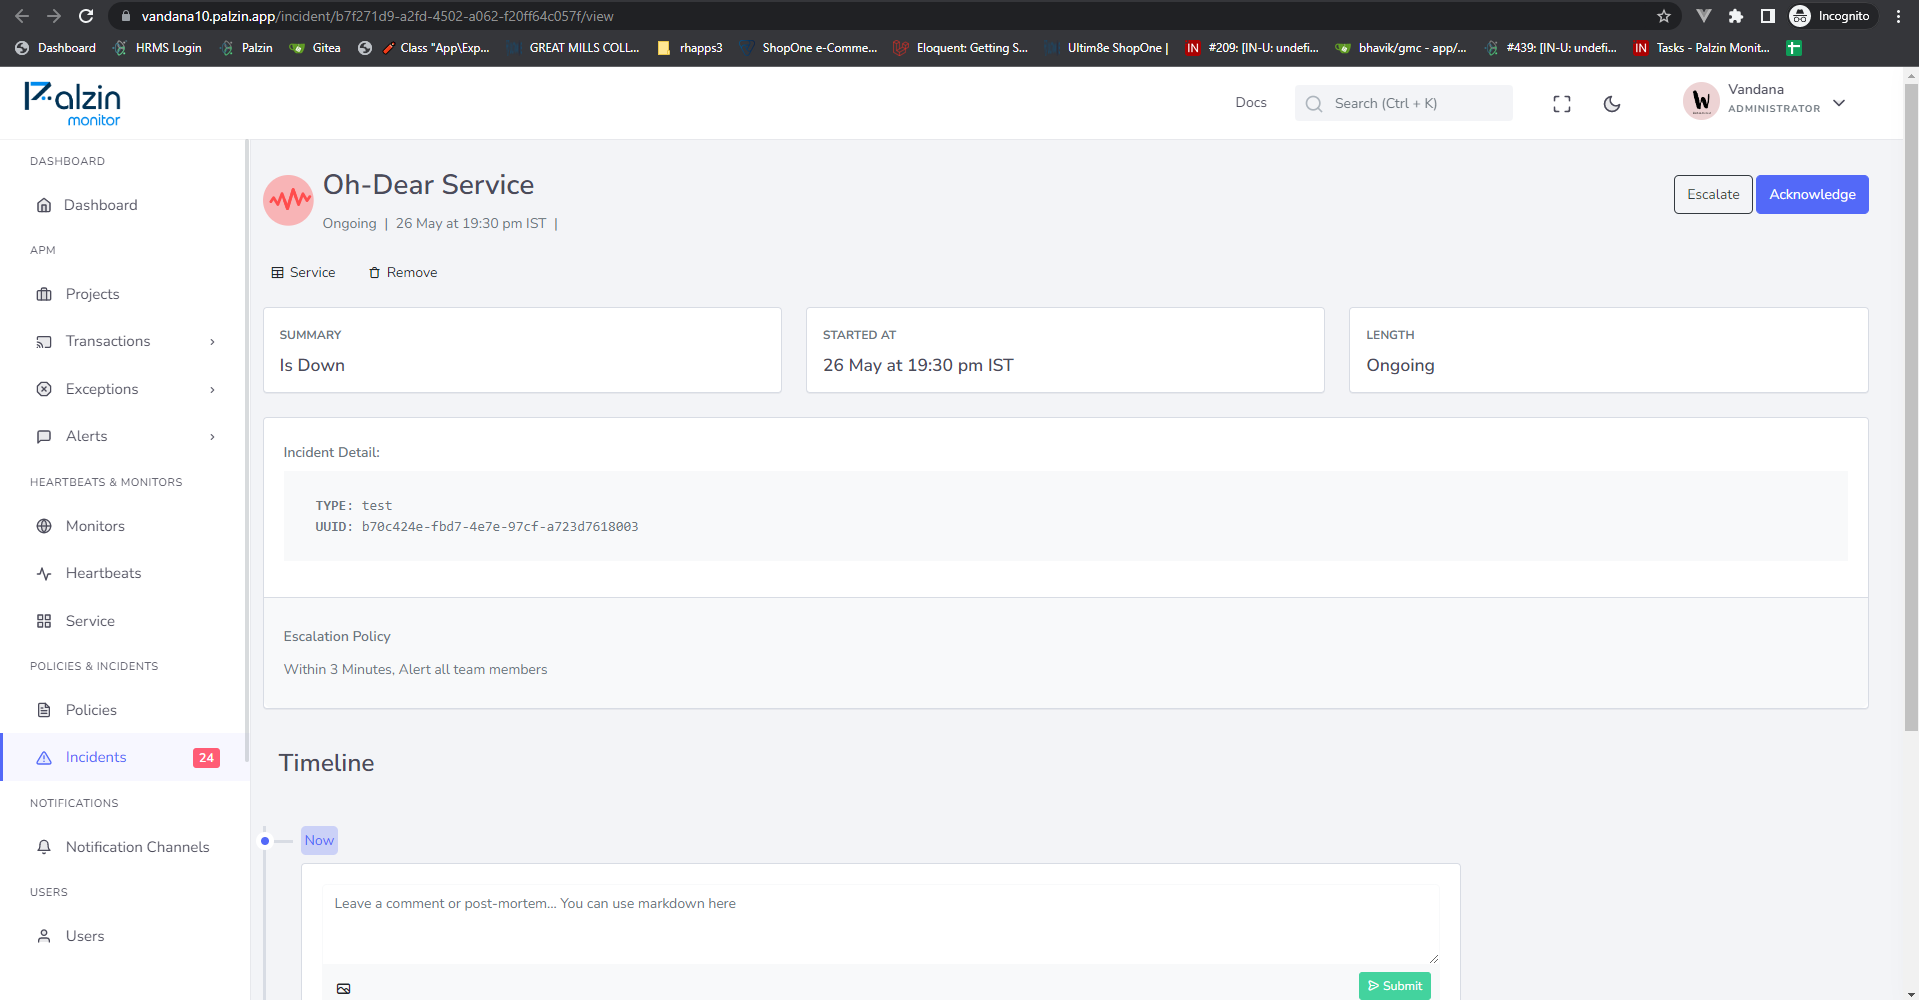Click the red Oh-Dear Service pulse icon
The height and width of the screenshot is (1000, 1919).
pos(288,200)
